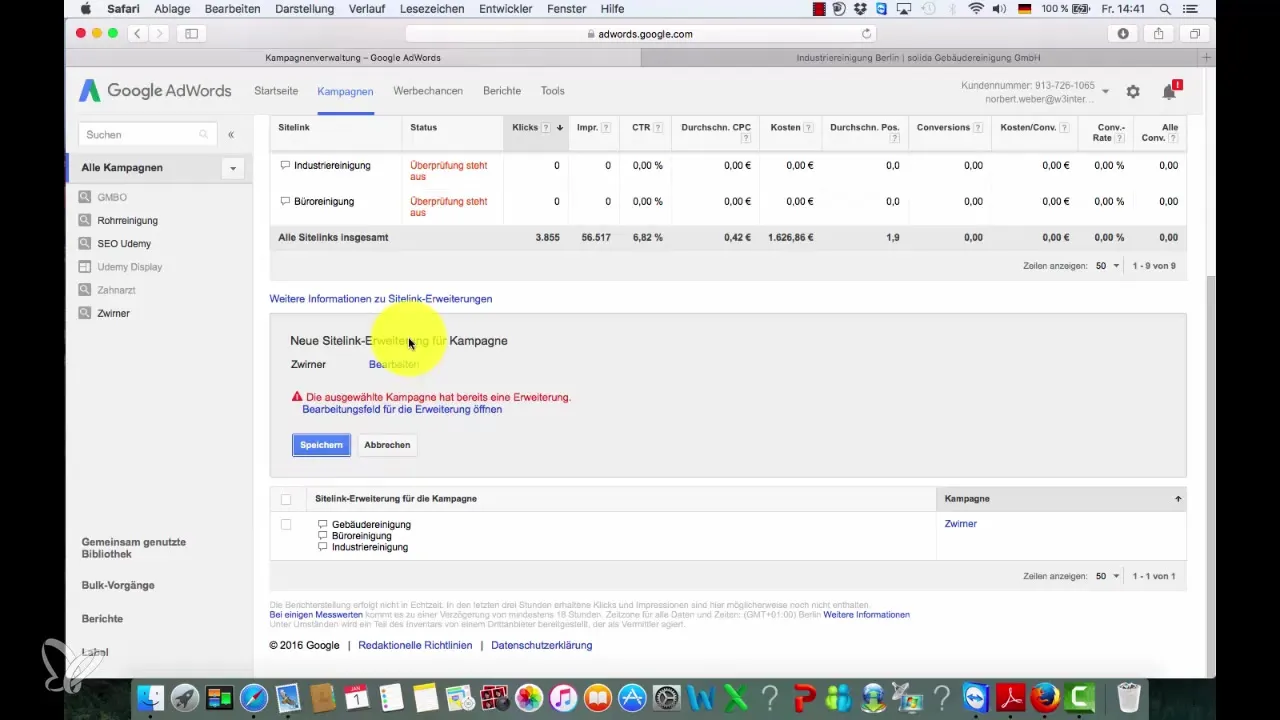Image resolution: width=1280 pixels, height=720 pixels.
Task: Open Spotlight search in menu bar
Action: point(1165,9)
